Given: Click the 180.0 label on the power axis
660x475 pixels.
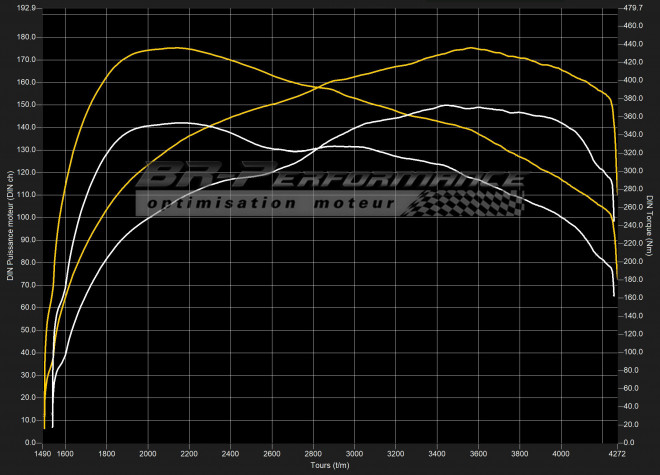Looking at the screenshot, I should [25, 37].
